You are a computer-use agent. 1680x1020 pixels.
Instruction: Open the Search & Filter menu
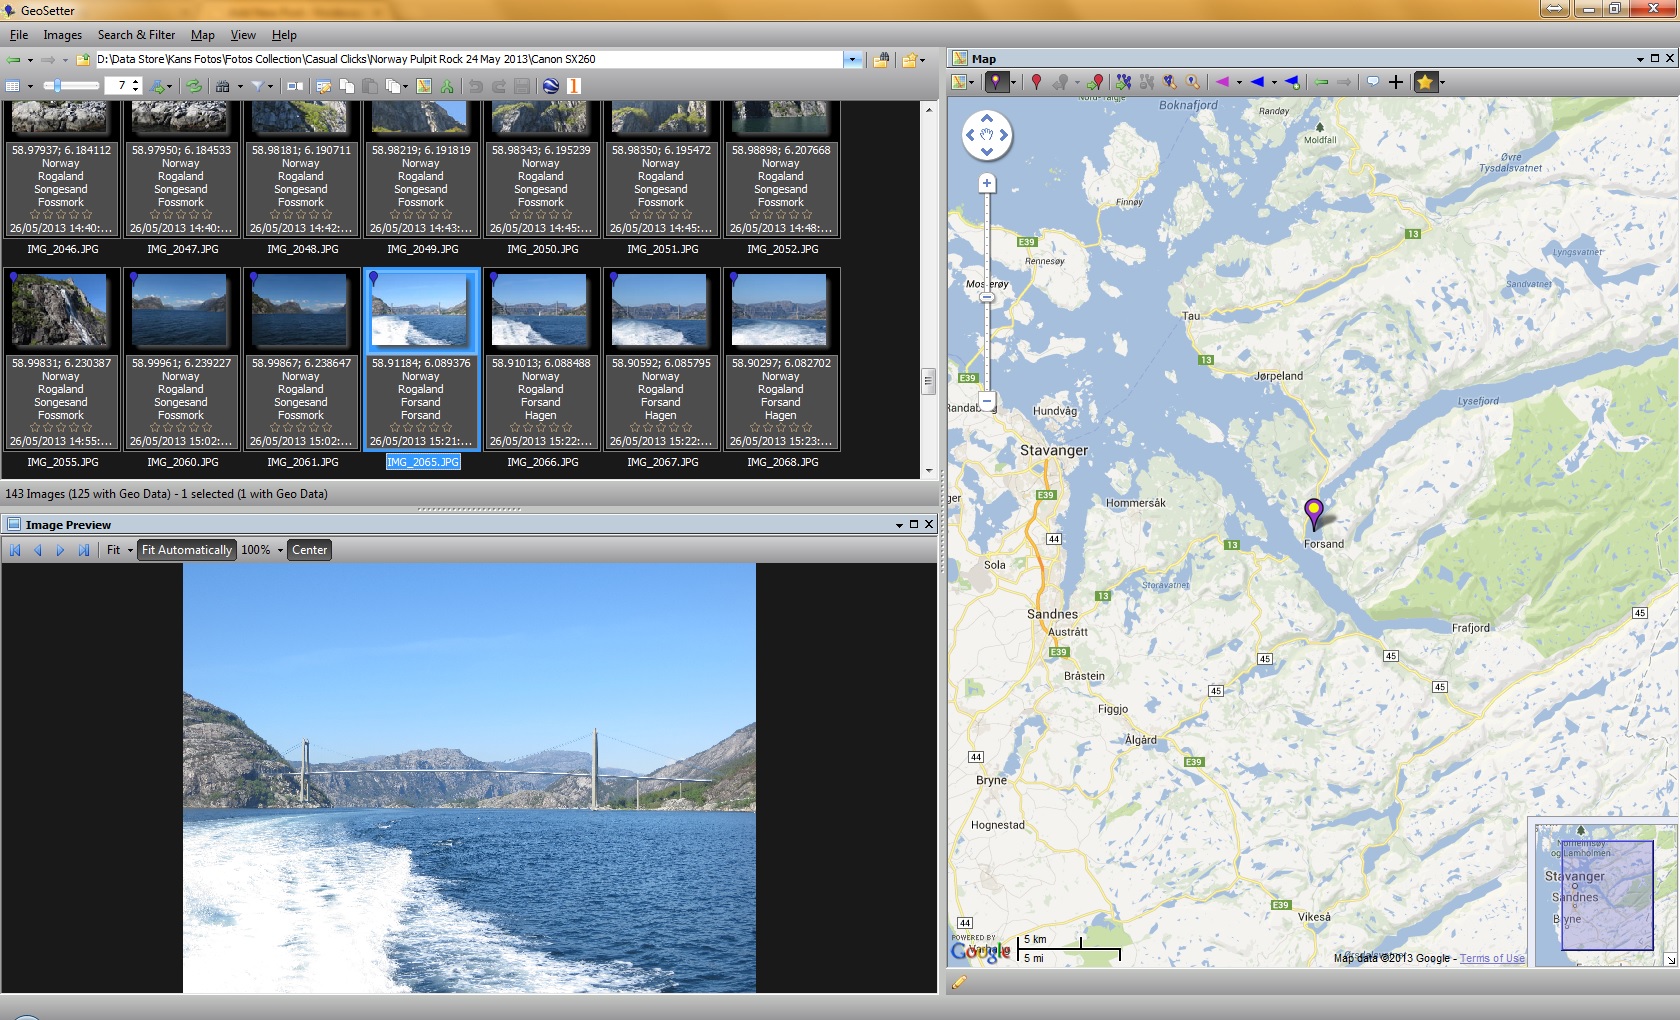coord(136,34)
